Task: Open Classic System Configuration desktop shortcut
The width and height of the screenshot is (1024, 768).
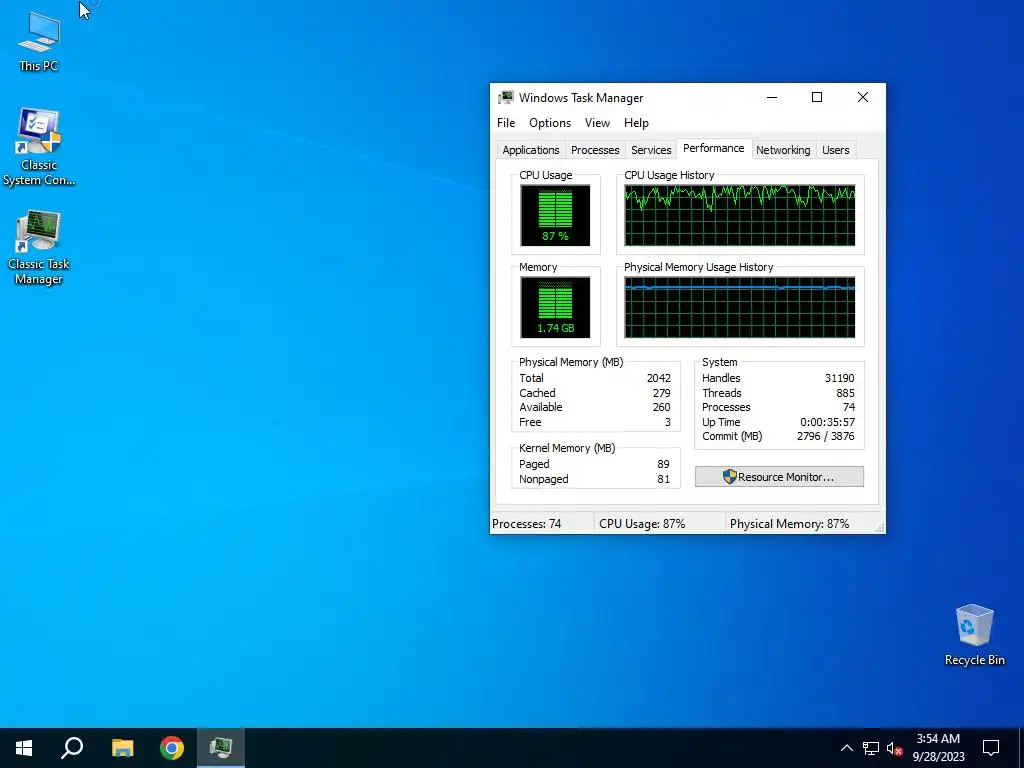Action: click(x=39, y=148)
